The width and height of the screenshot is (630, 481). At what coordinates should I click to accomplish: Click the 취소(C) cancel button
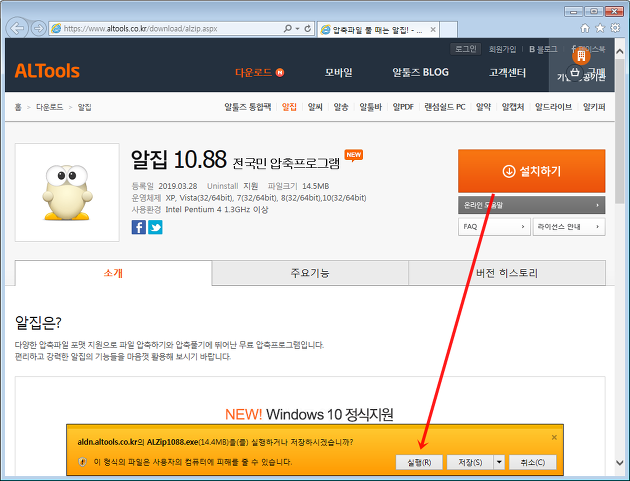click(533, 462)
